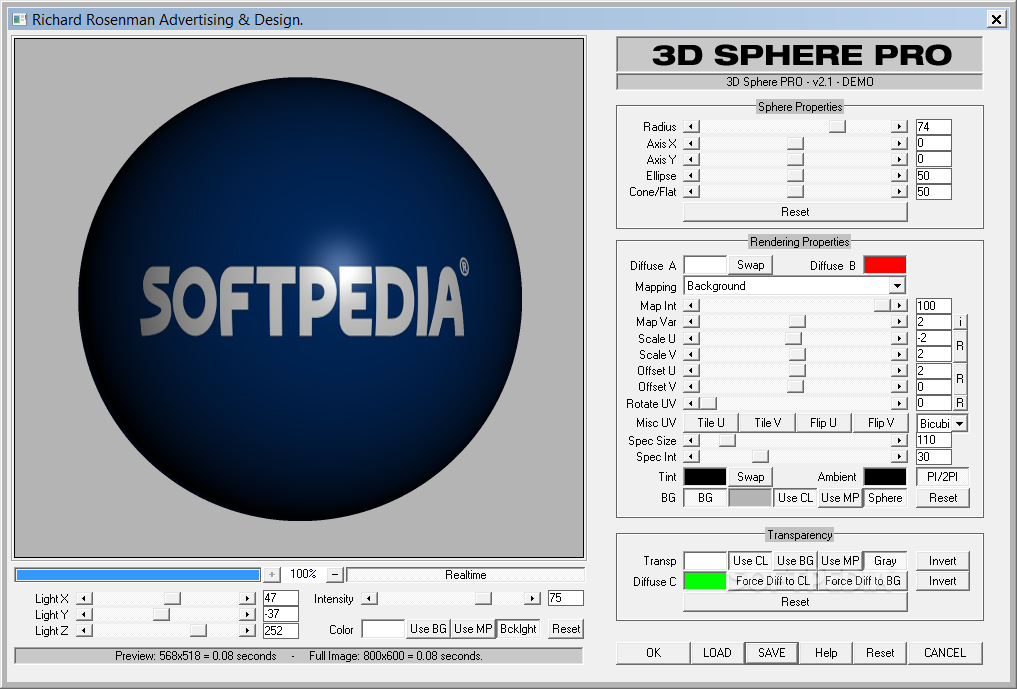The width and height of the screenshot is (1017, 689).
Task: Click the PI/2PI button
Action: coord(942,477)
